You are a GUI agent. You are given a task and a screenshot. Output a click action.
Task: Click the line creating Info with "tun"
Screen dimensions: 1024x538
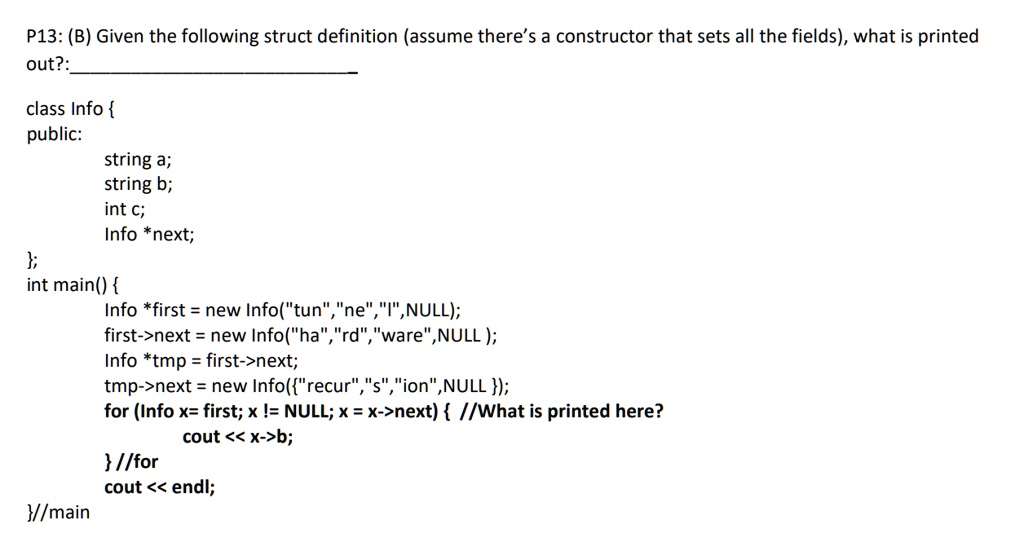click(x=283, y=309)
